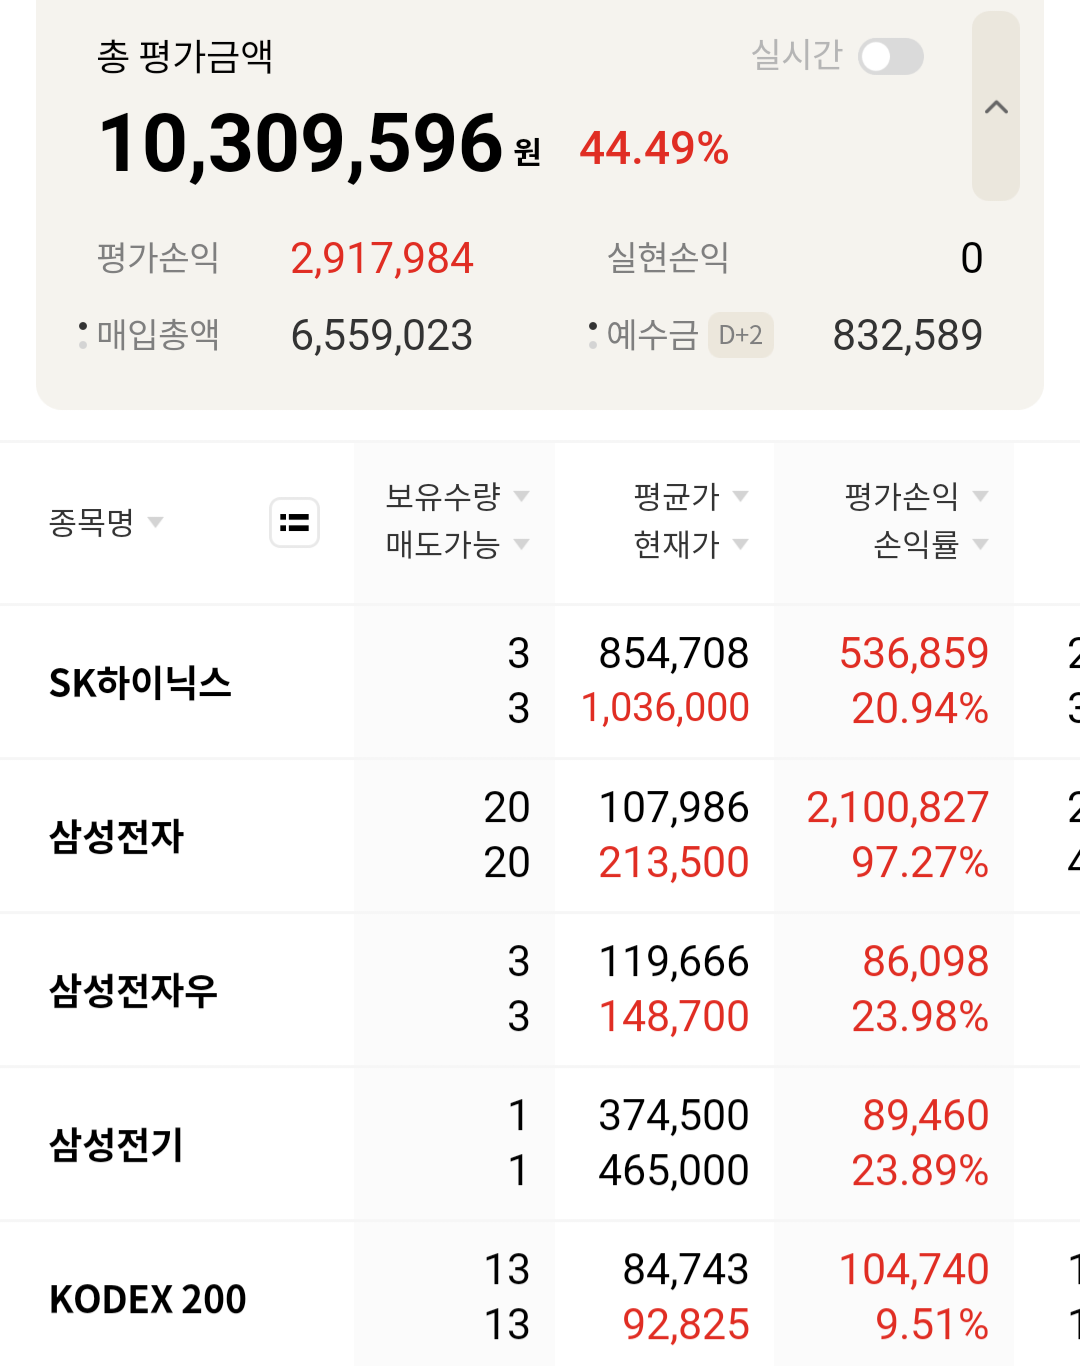Sort by 현재가 column header

pos(690,544)
